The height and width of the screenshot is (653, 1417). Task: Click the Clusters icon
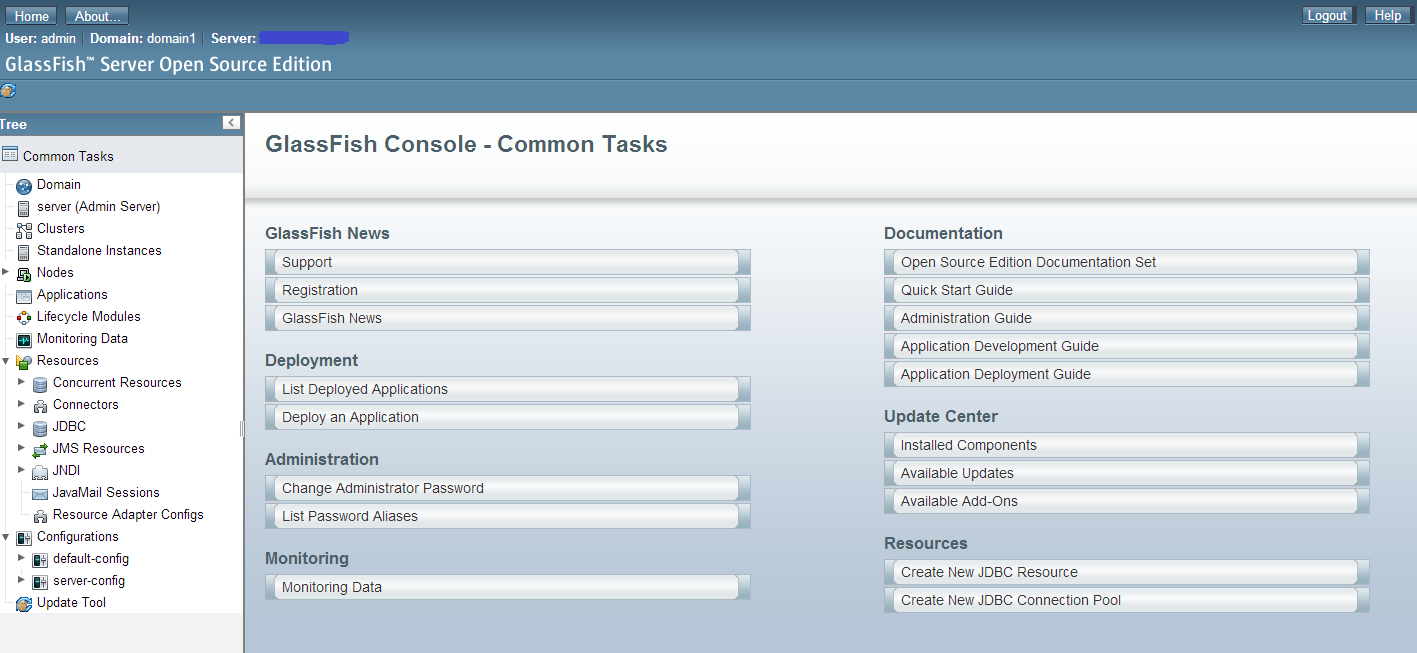[x=24, y=229]
